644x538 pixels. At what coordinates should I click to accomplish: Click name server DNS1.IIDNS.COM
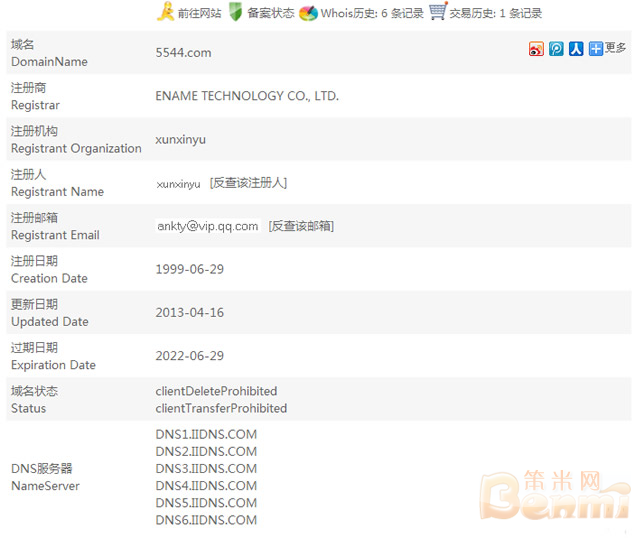coord(206,434)
